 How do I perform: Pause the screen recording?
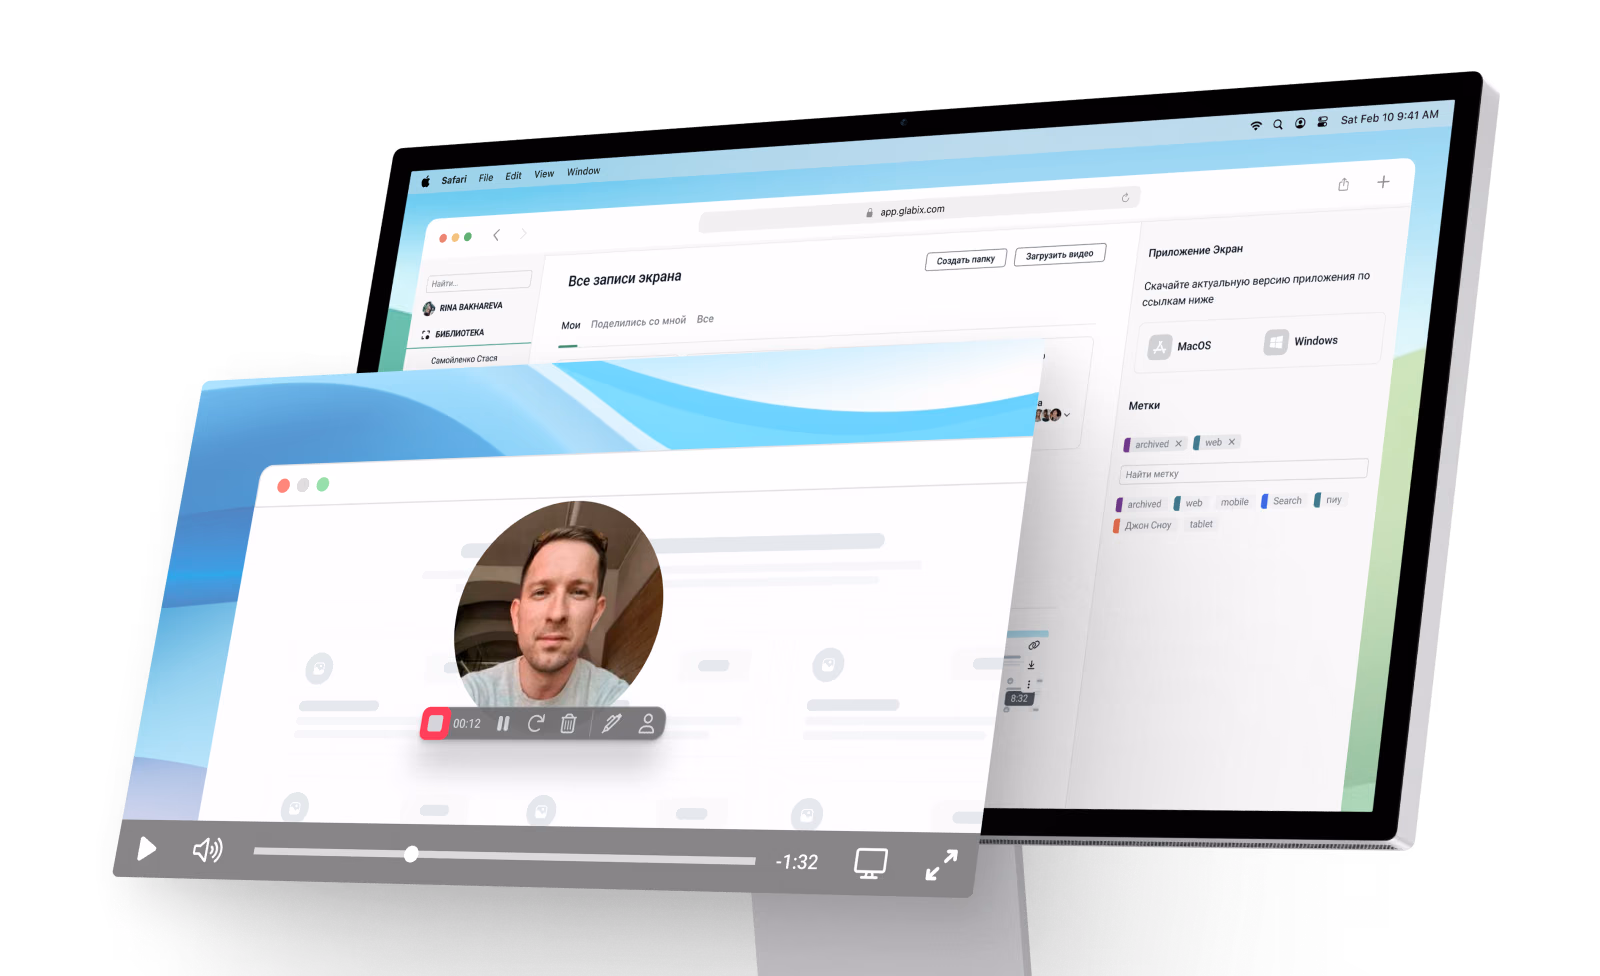tap(503, 723)
